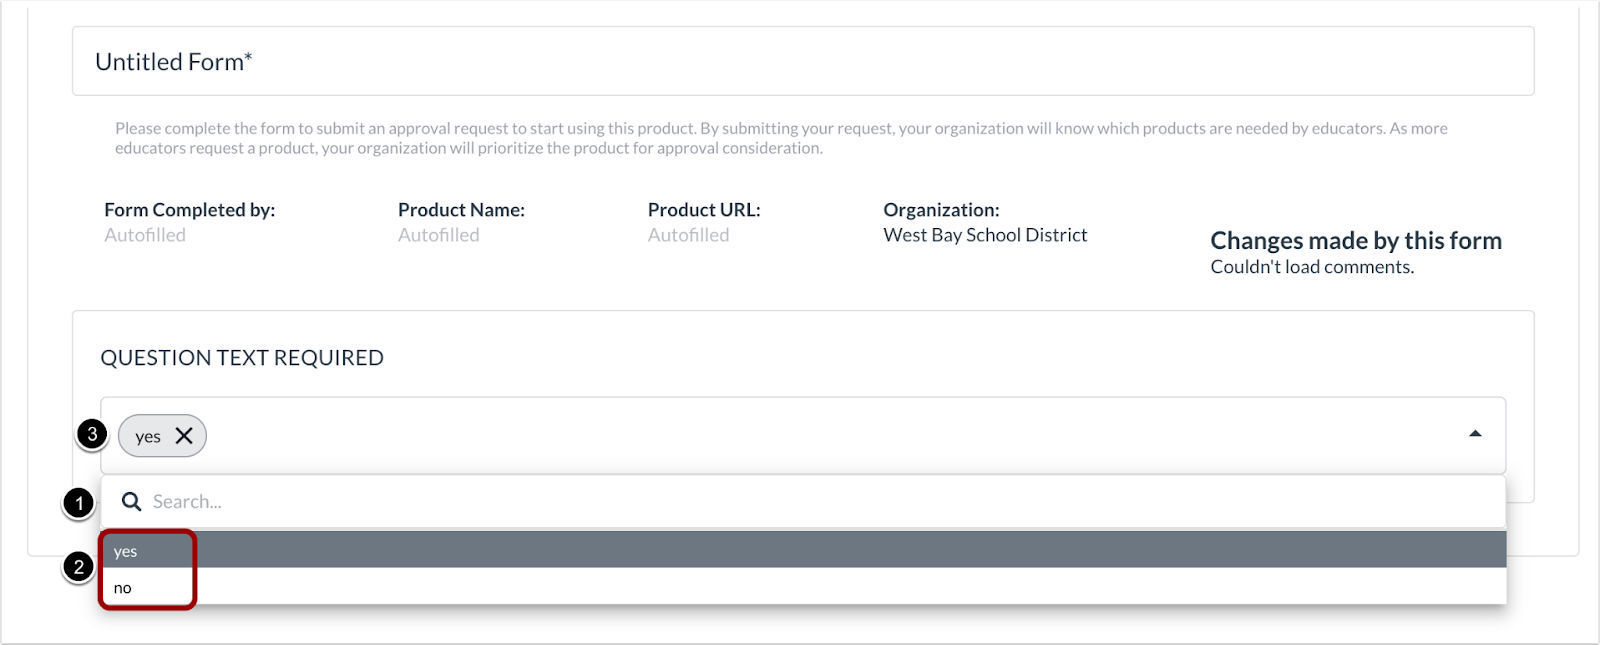The height and width of the screenshot is (645, 1600).
Task: Click the Untitled Form title field
Action: (400, 61)
